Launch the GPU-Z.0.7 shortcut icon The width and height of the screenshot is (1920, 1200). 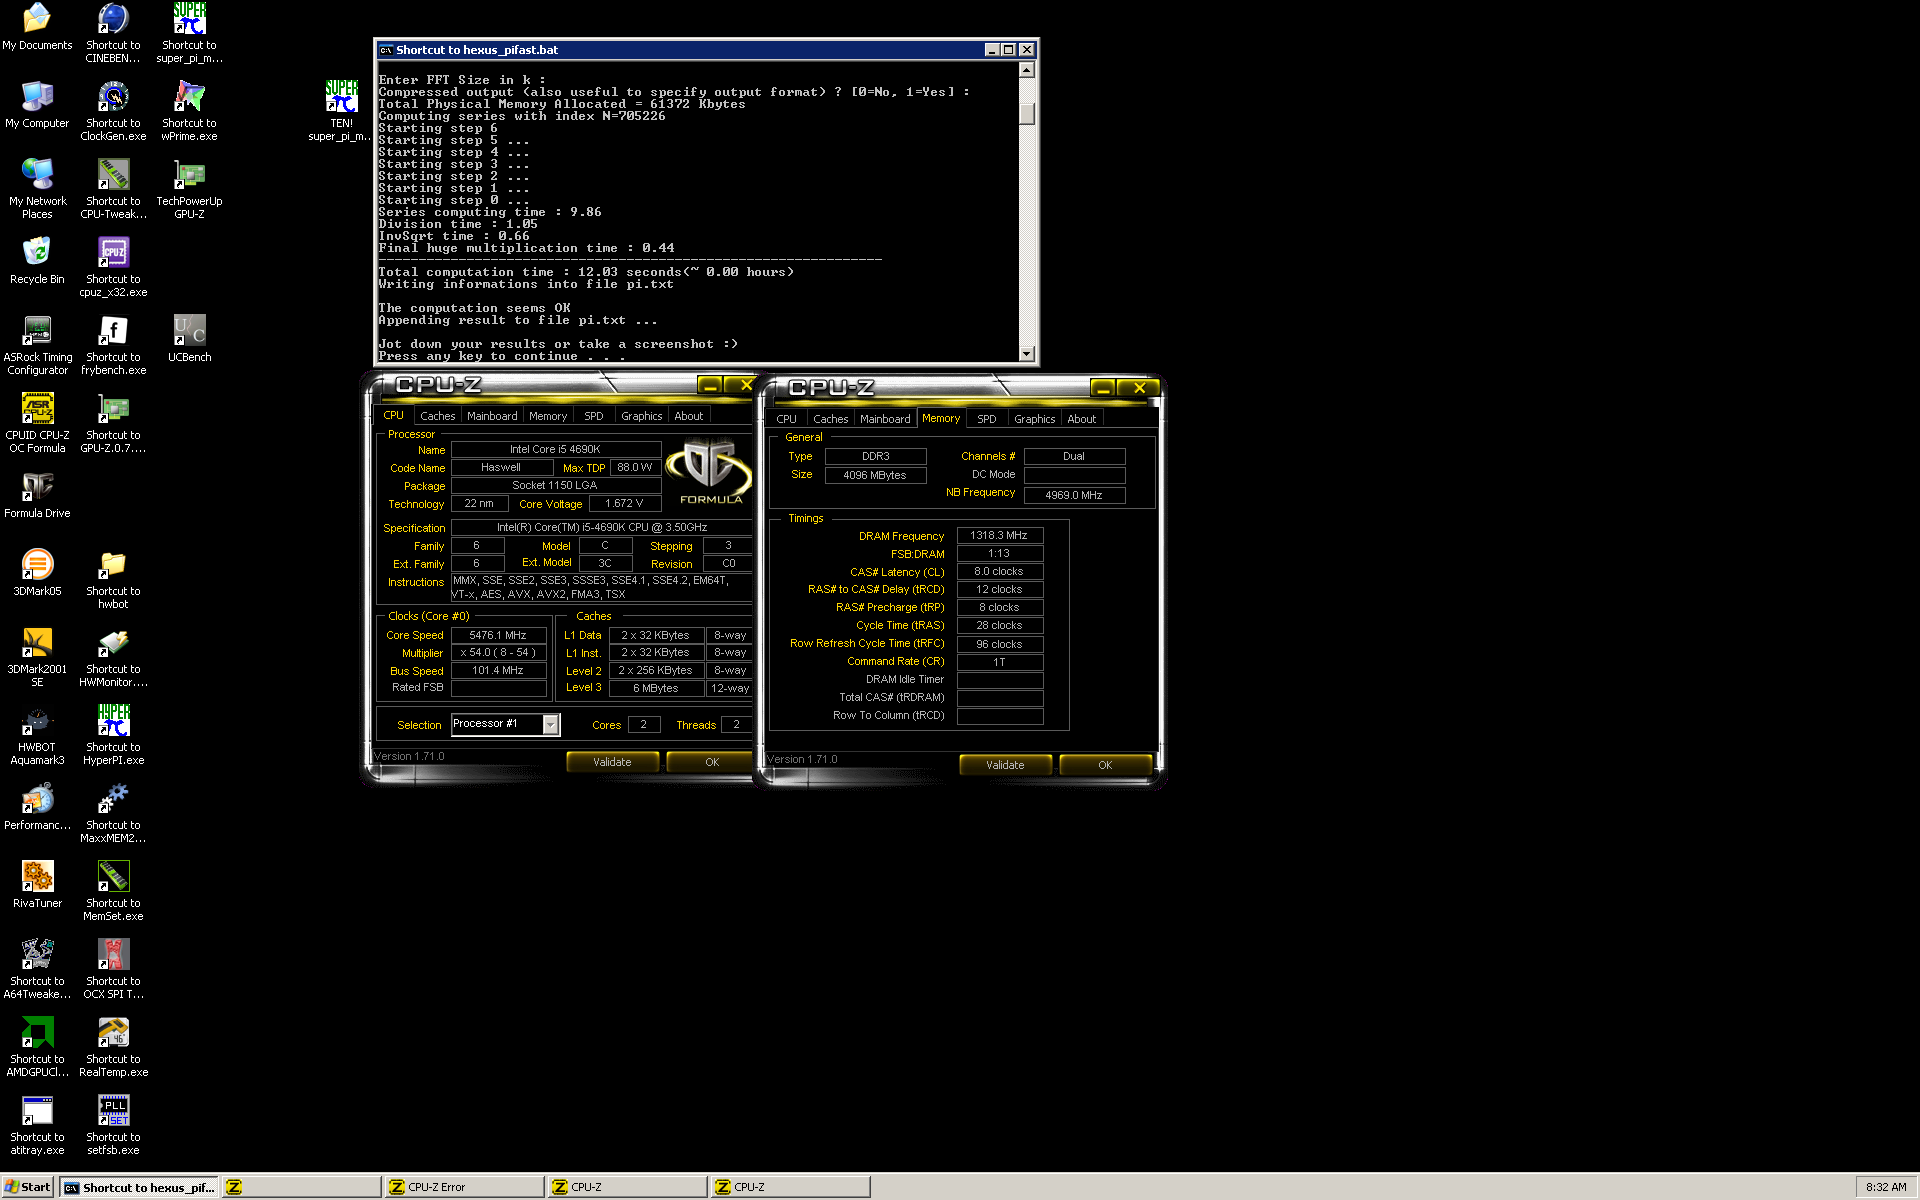(113, 423)
